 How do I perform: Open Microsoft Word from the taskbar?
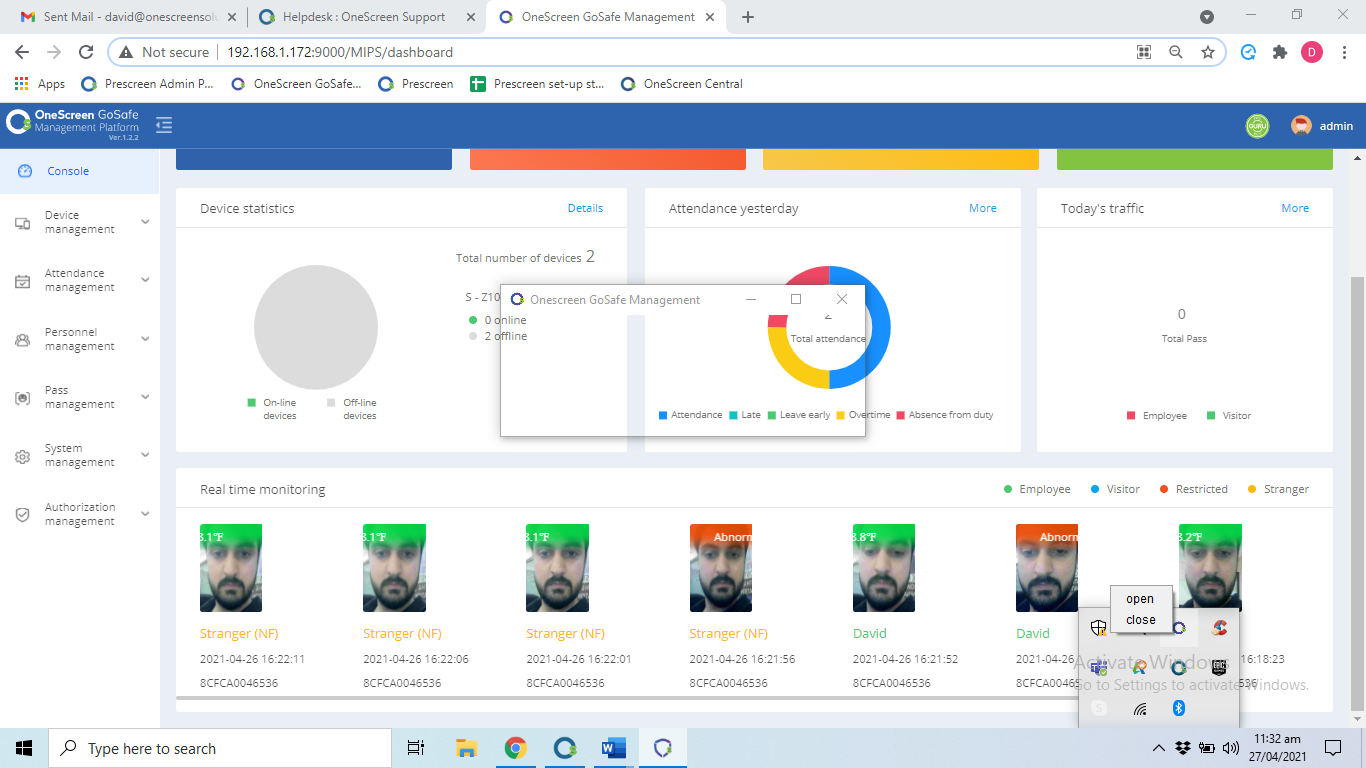point(613,748)
